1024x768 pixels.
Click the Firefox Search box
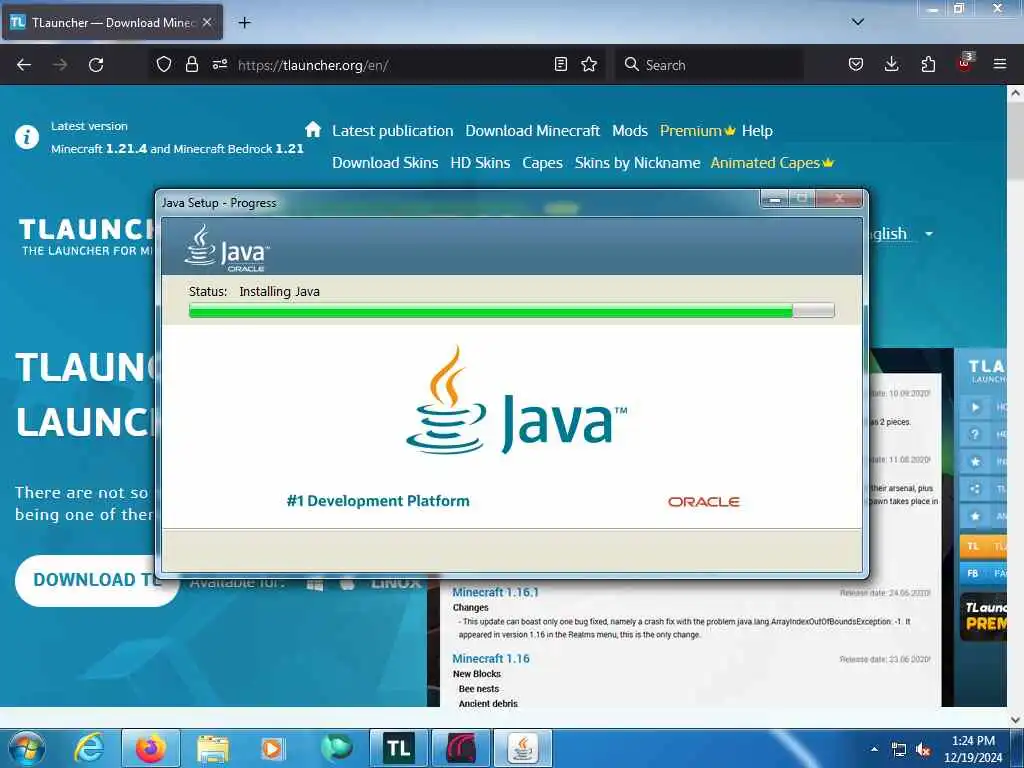tap(709, 65)
